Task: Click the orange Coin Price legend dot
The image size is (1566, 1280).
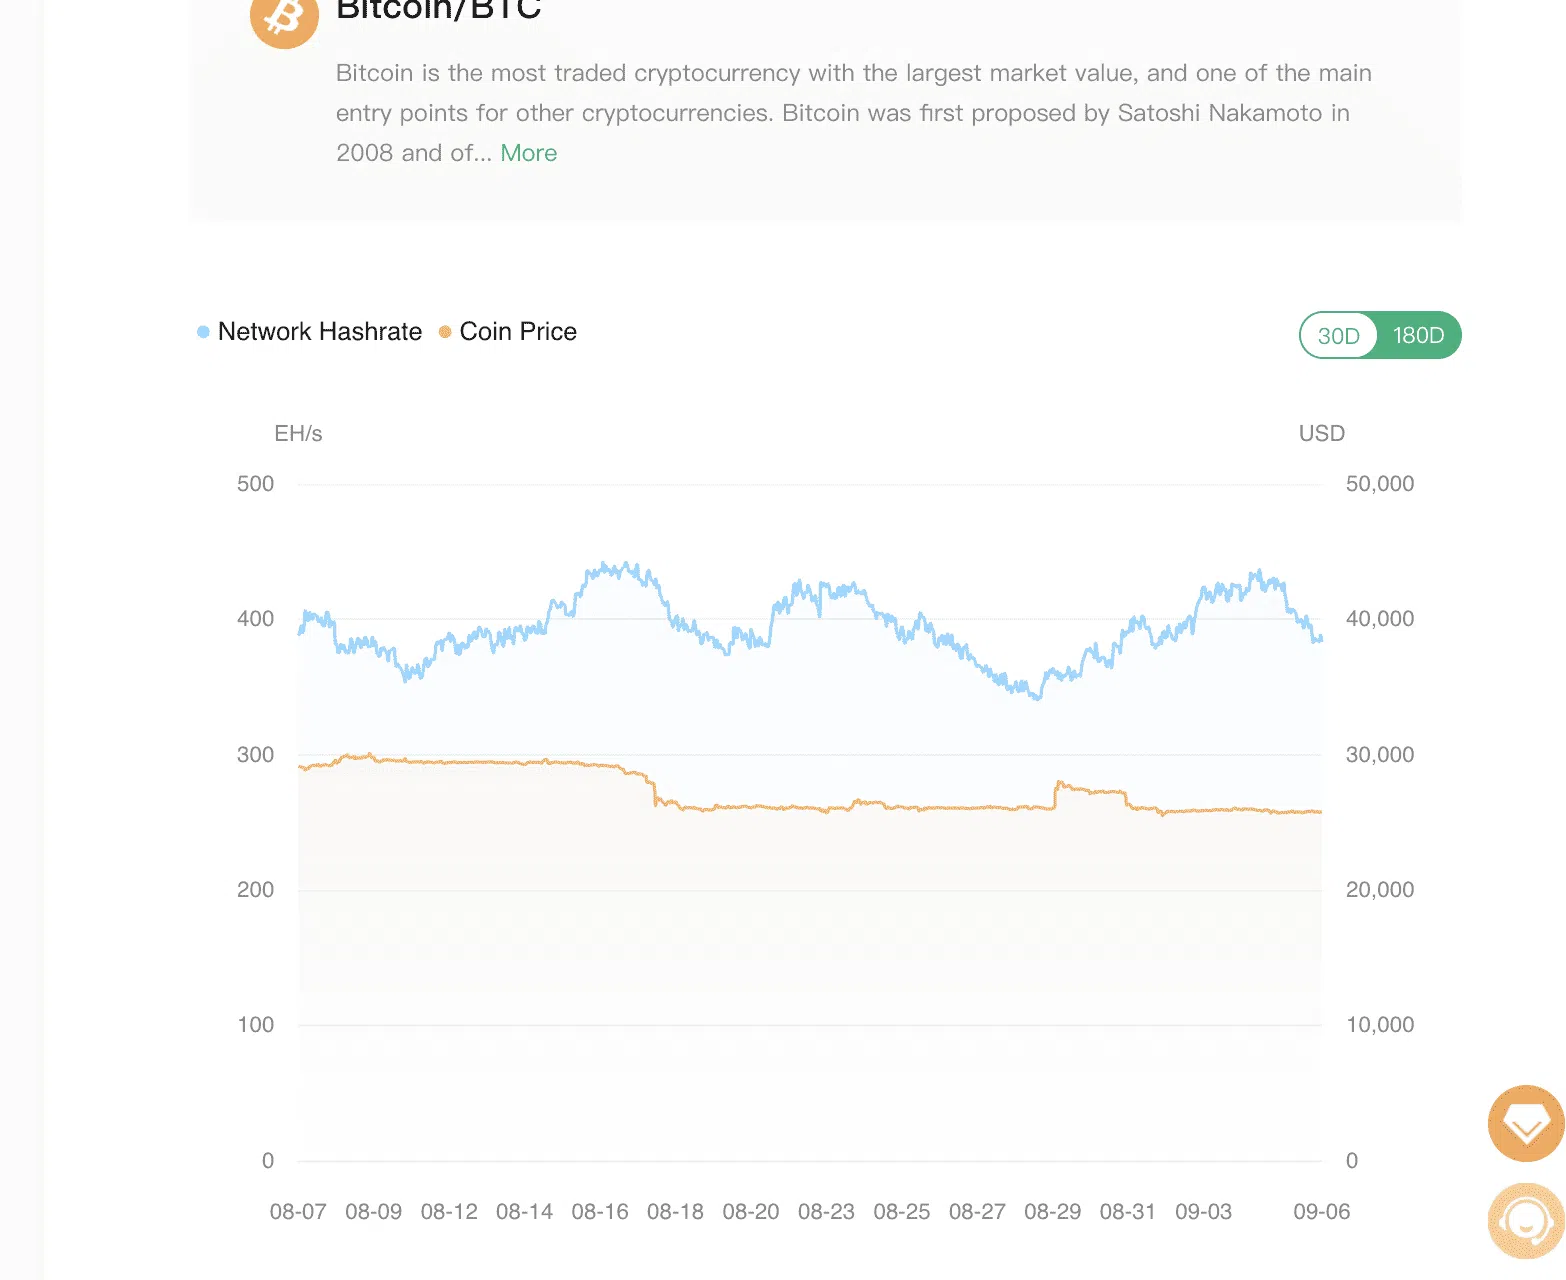Action: (445, 332)
